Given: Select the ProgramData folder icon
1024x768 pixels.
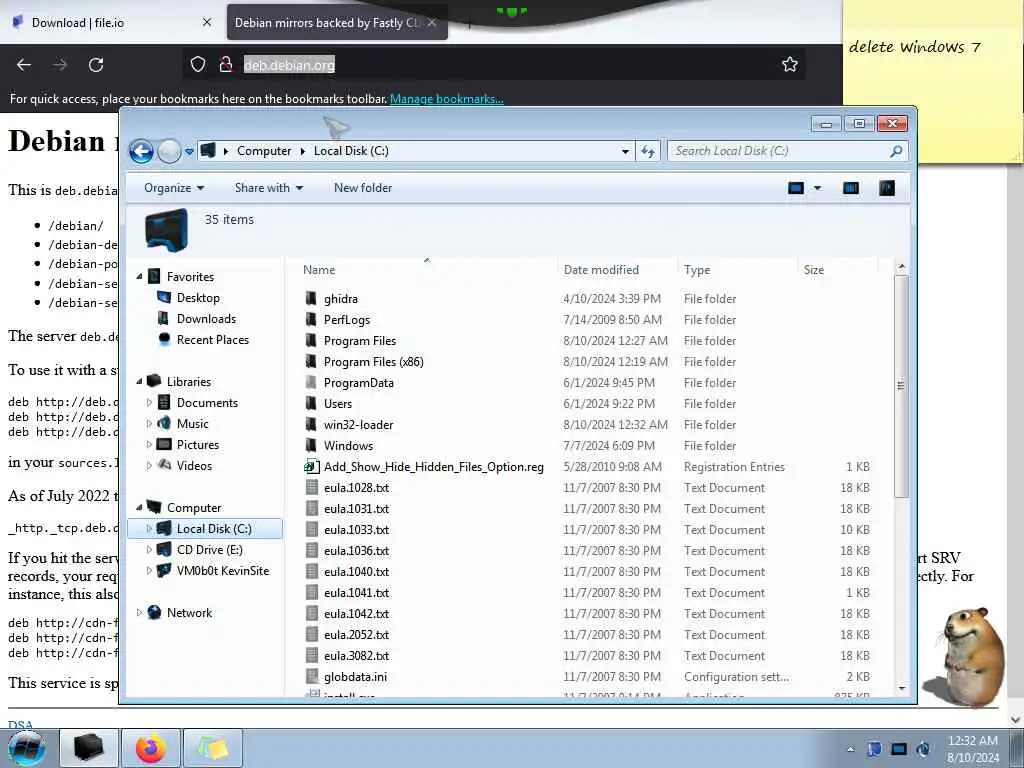Looking at the screenshot, I should pyautogui.click(x=312, y=383).
